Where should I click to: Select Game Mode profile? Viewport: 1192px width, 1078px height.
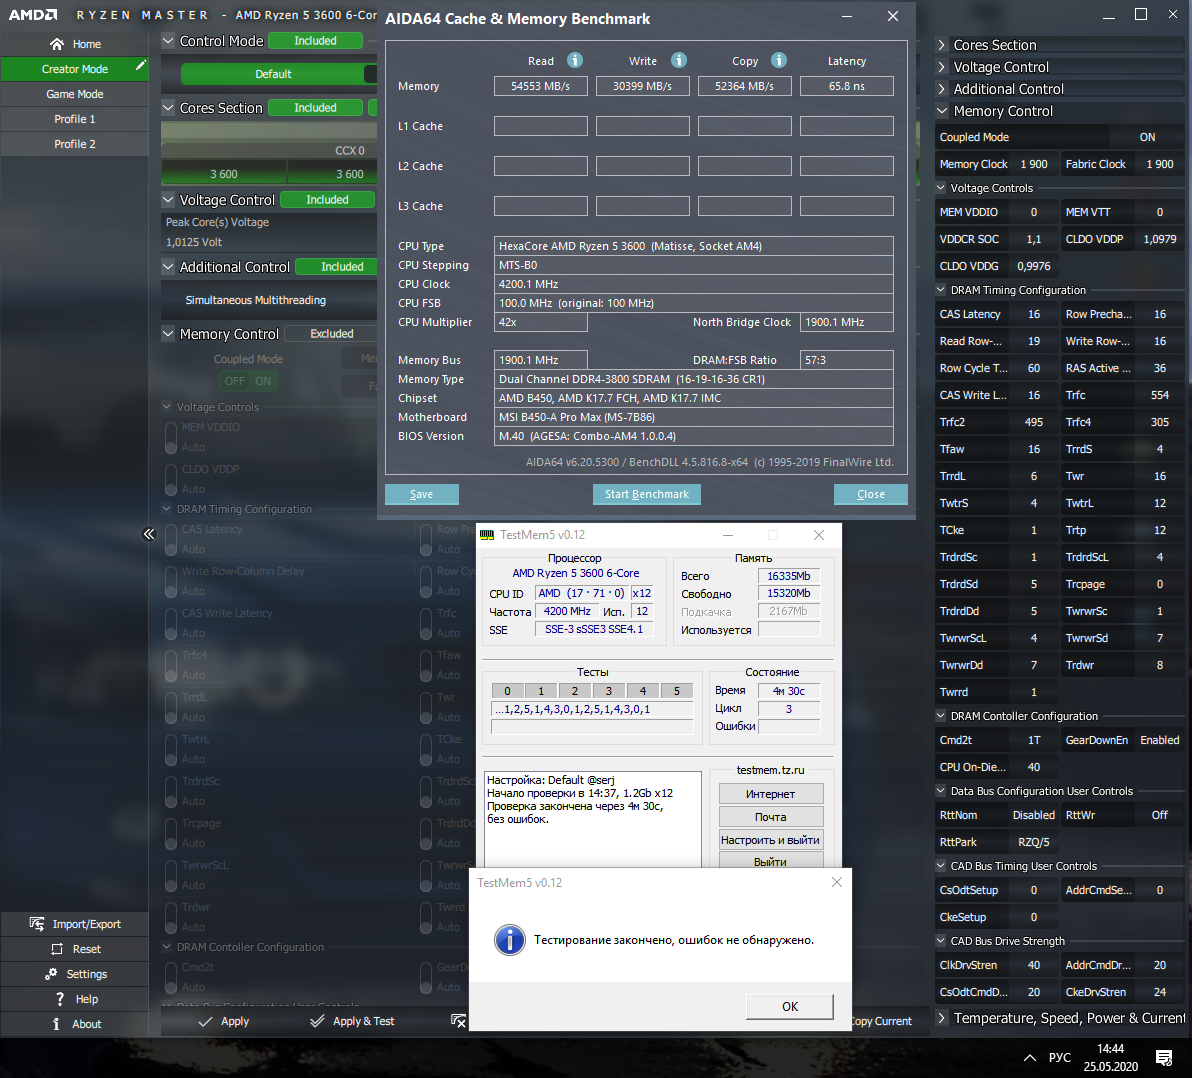pyautogui.click(x=74, y=94)
